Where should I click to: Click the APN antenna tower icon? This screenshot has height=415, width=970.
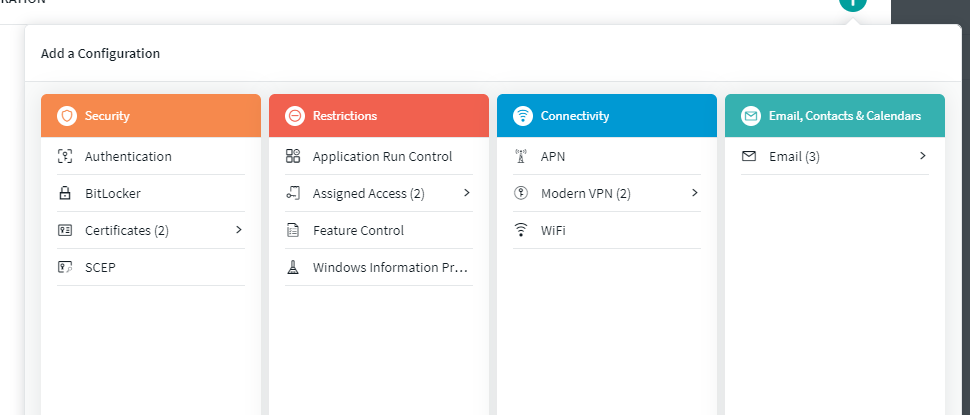pyautogui.click(x=521, y=156)
